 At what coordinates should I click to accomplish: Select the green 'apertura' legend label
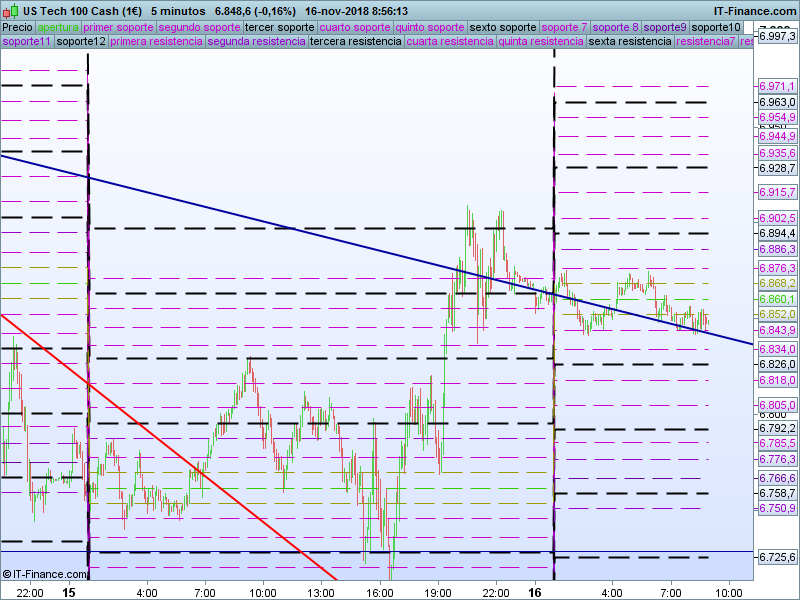tap(57, 27)
